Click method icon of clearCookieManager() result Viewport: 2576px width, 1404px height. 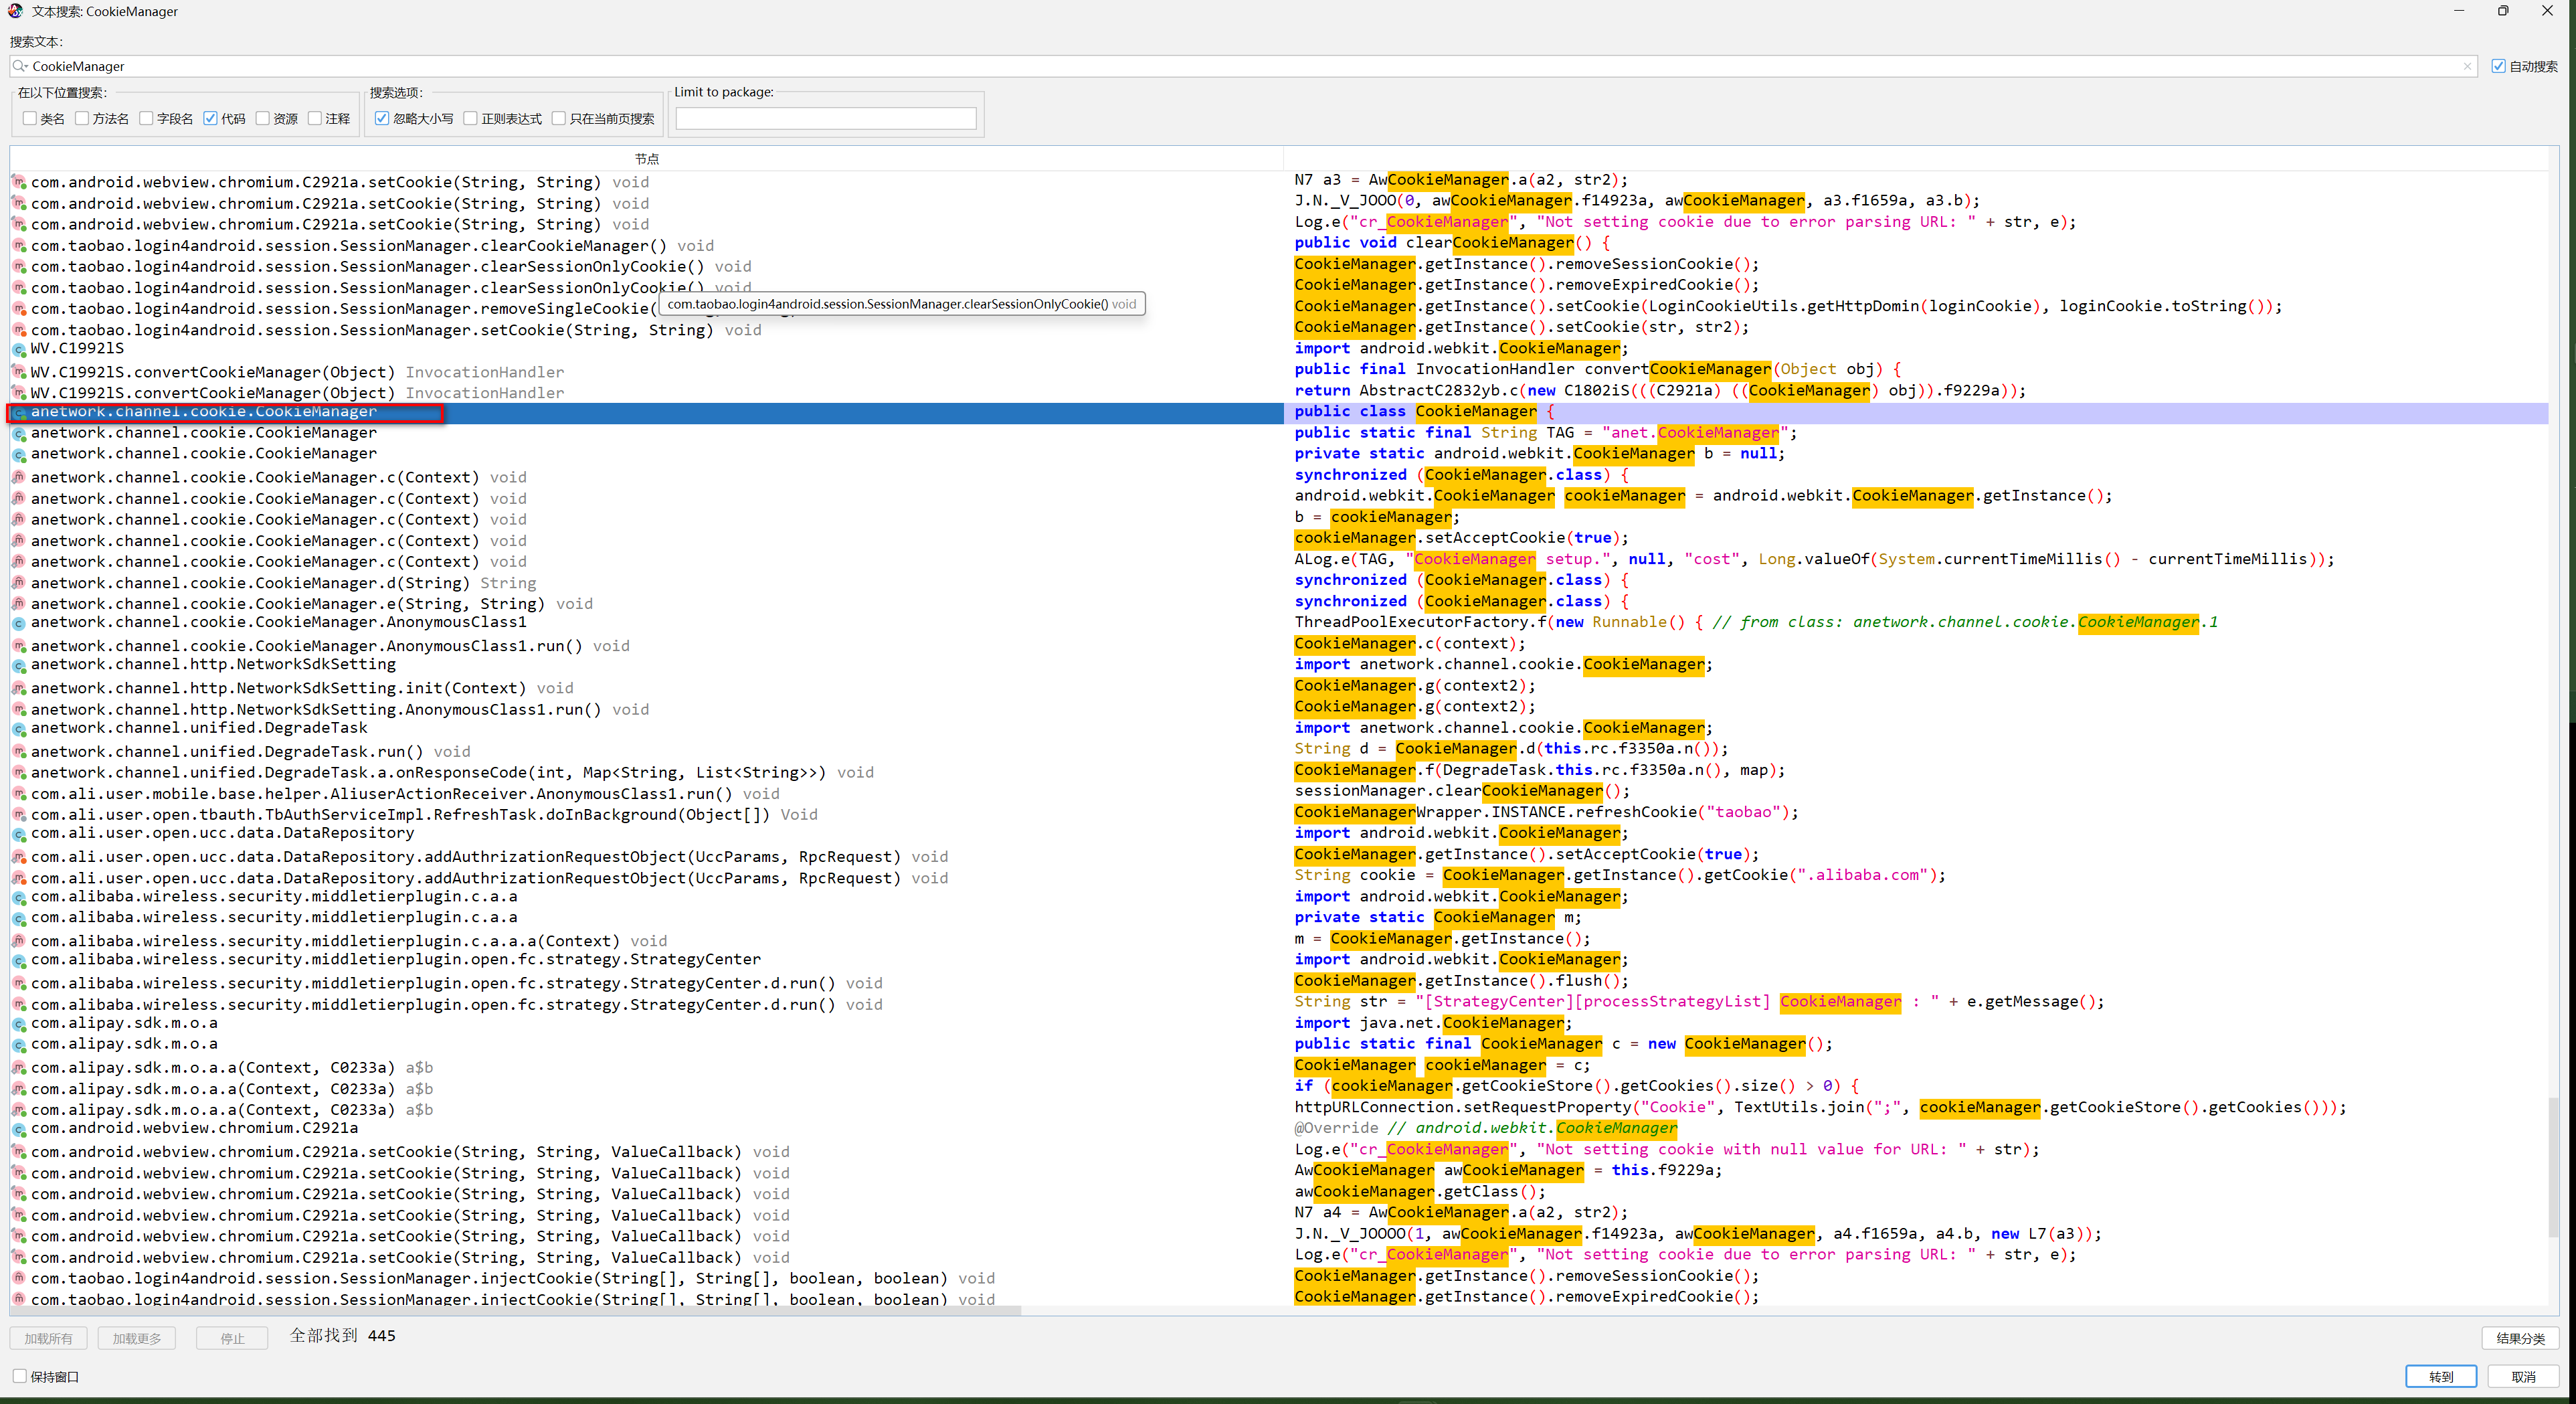coord(19,245)
